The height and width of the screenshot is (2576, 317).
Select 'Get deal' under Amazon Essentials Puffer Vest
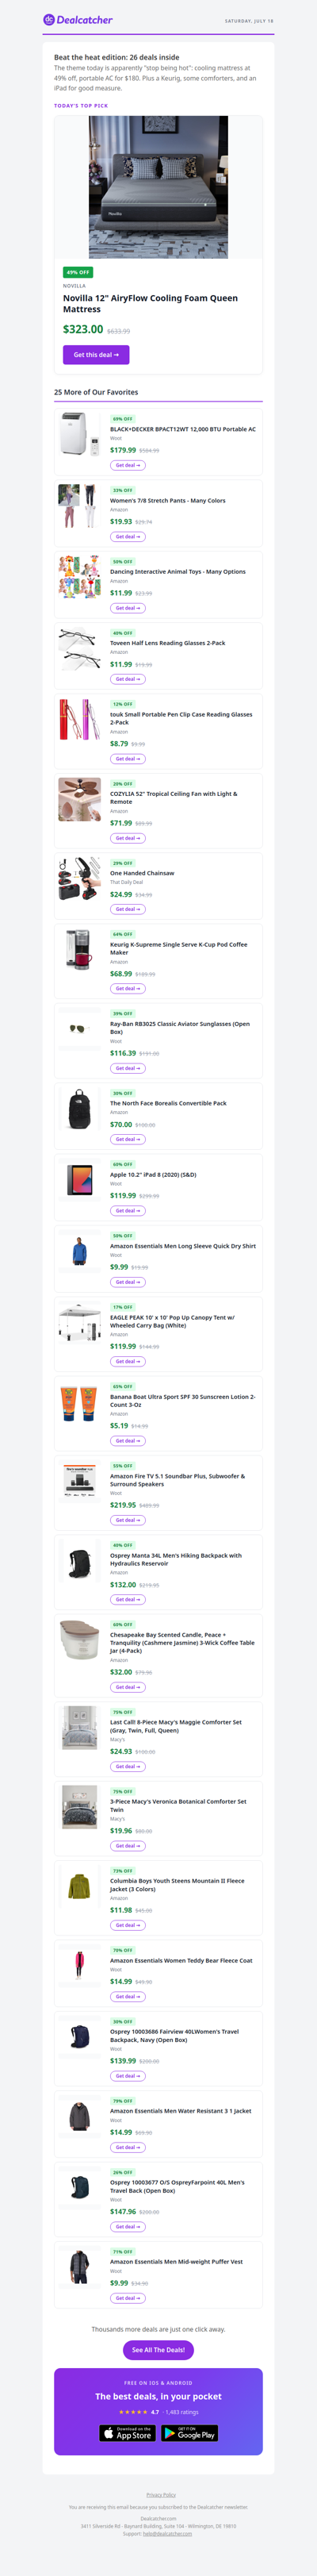click(x=127, y=2298)
